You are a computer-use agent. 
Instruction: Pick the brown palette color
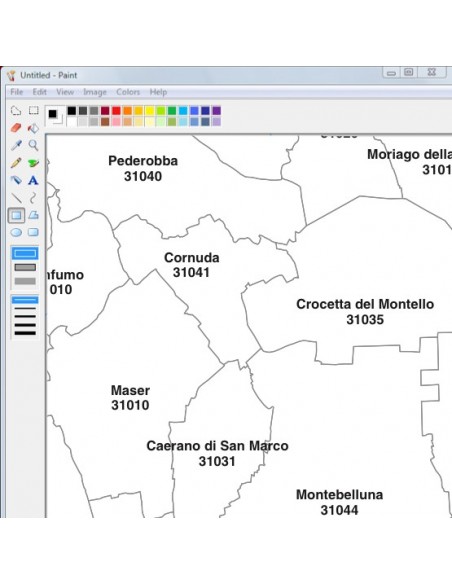click(x=105, y=121)
